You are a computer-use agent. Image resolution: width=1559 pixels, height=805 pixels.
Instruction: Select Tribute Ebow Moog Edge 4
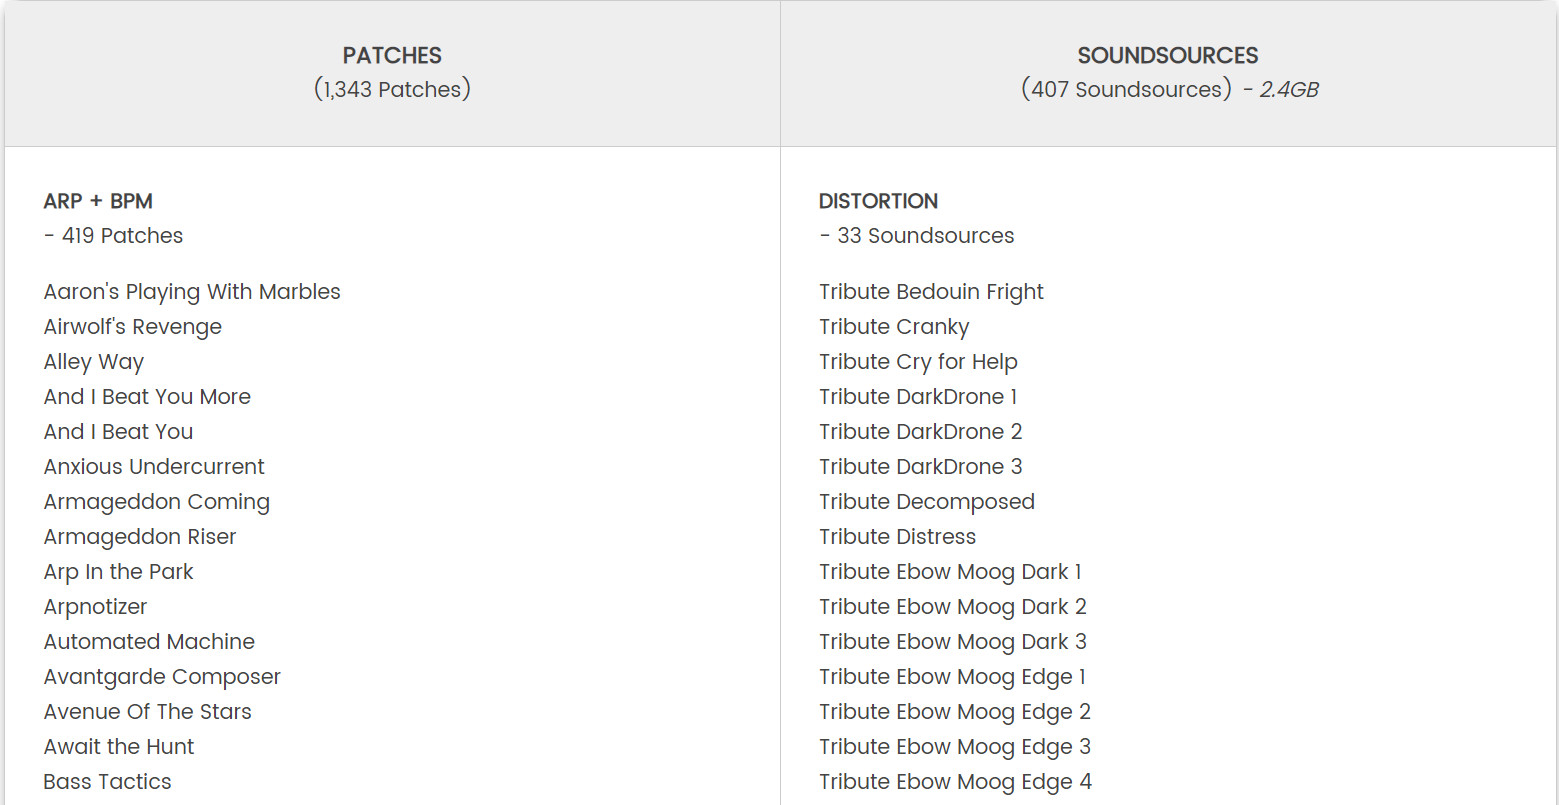tap(955, 782)
